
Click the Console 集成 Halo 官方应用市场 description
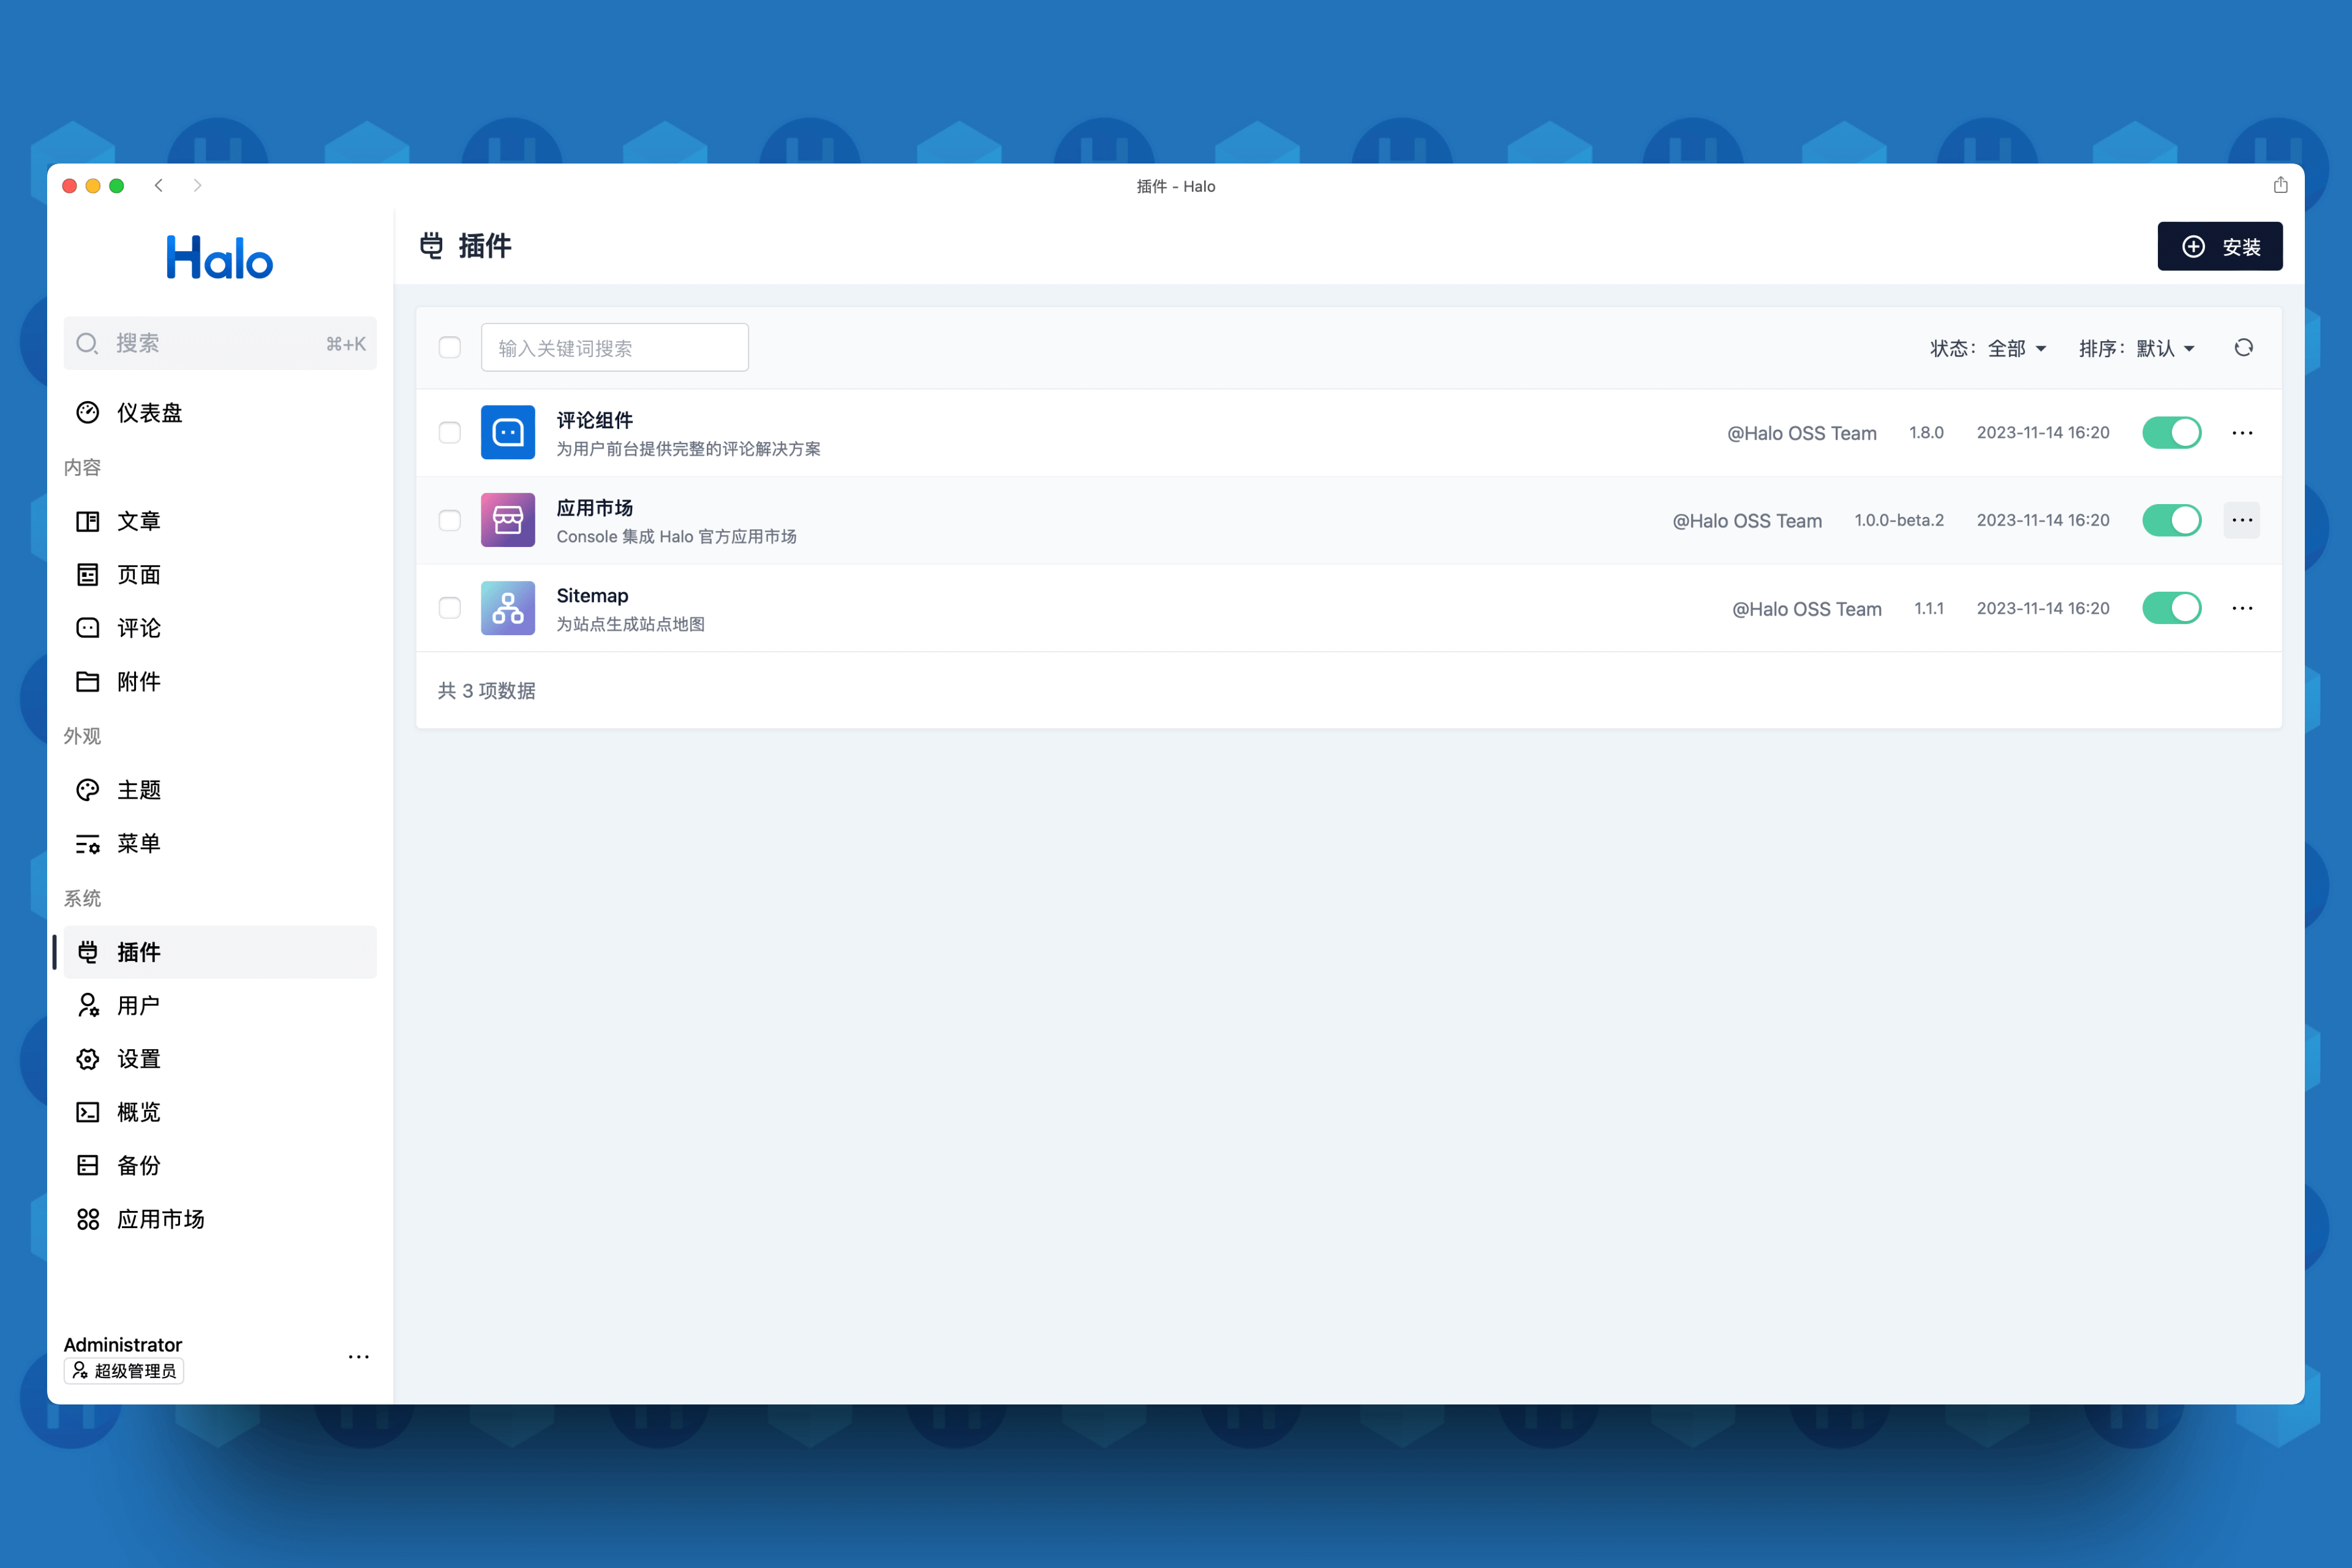(677, 537)
